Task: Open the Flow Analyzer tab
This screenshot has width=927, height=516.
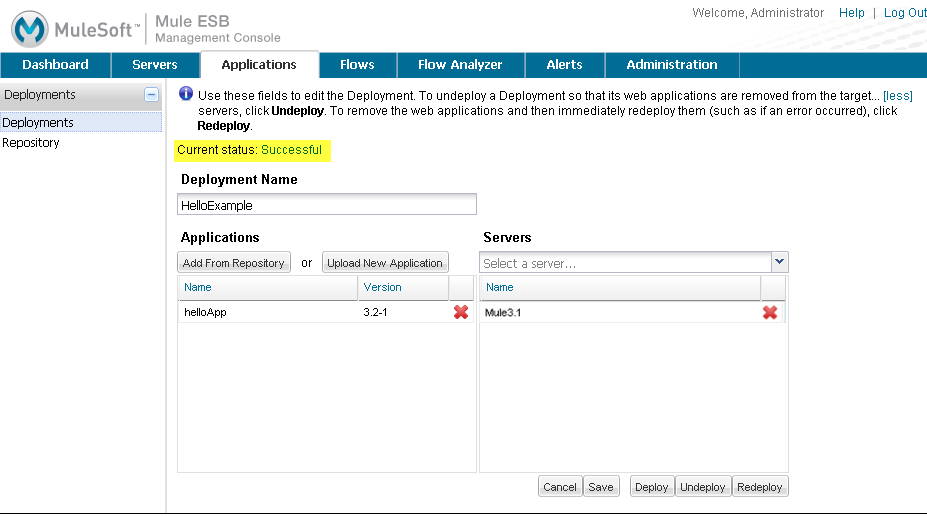Action: [x=460, y=65]
